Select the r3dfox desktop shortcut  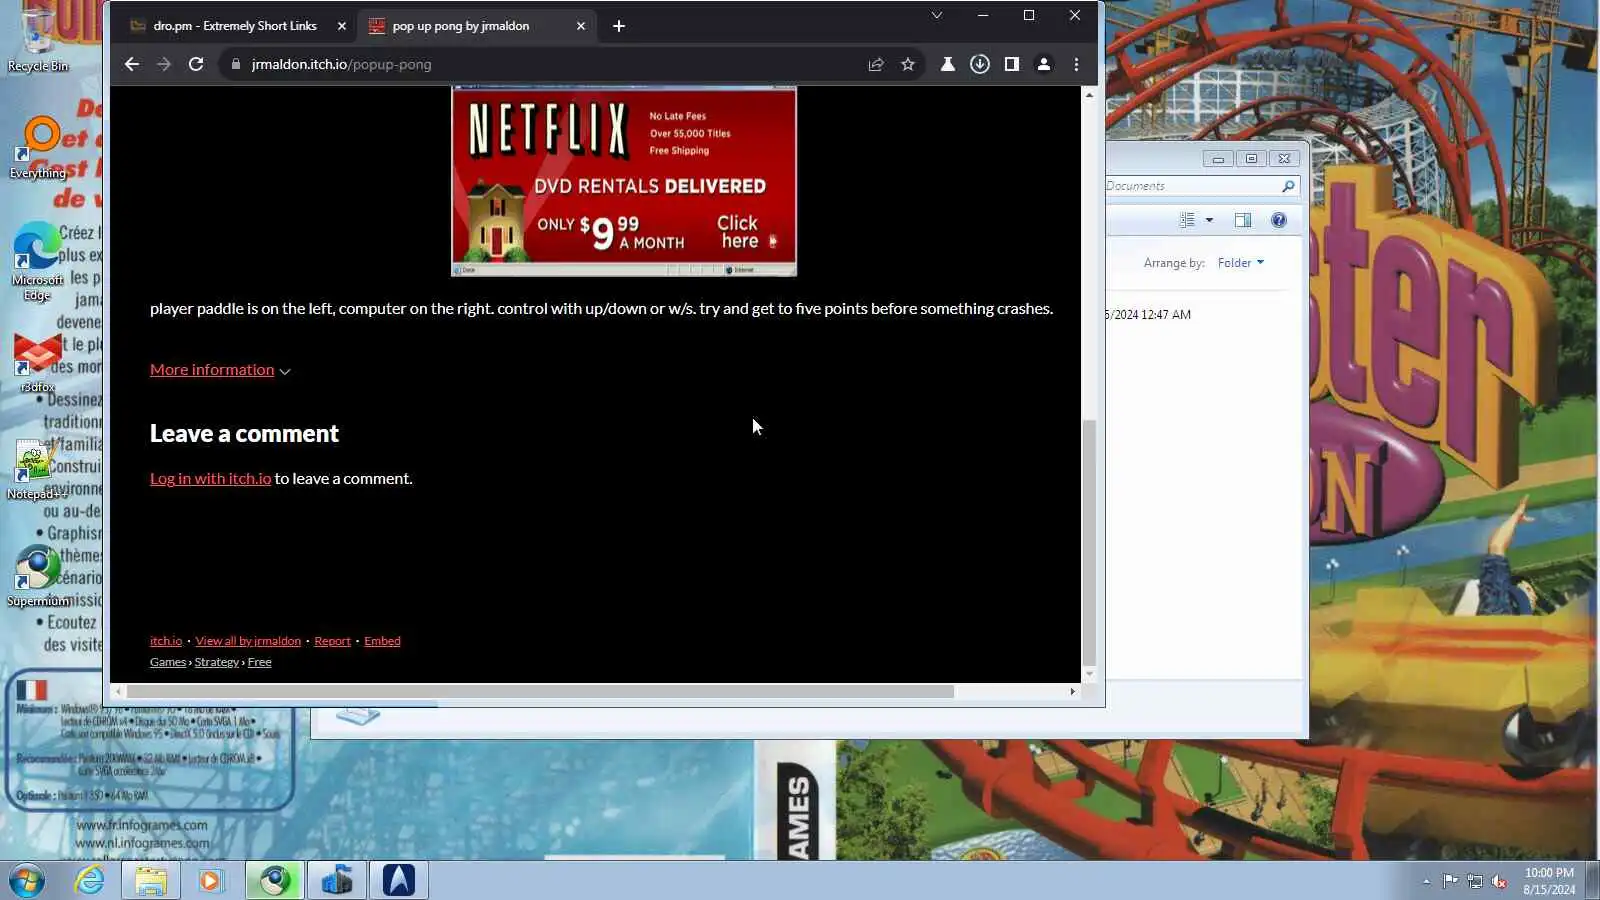pyautogui.click(x=38, y=363)
